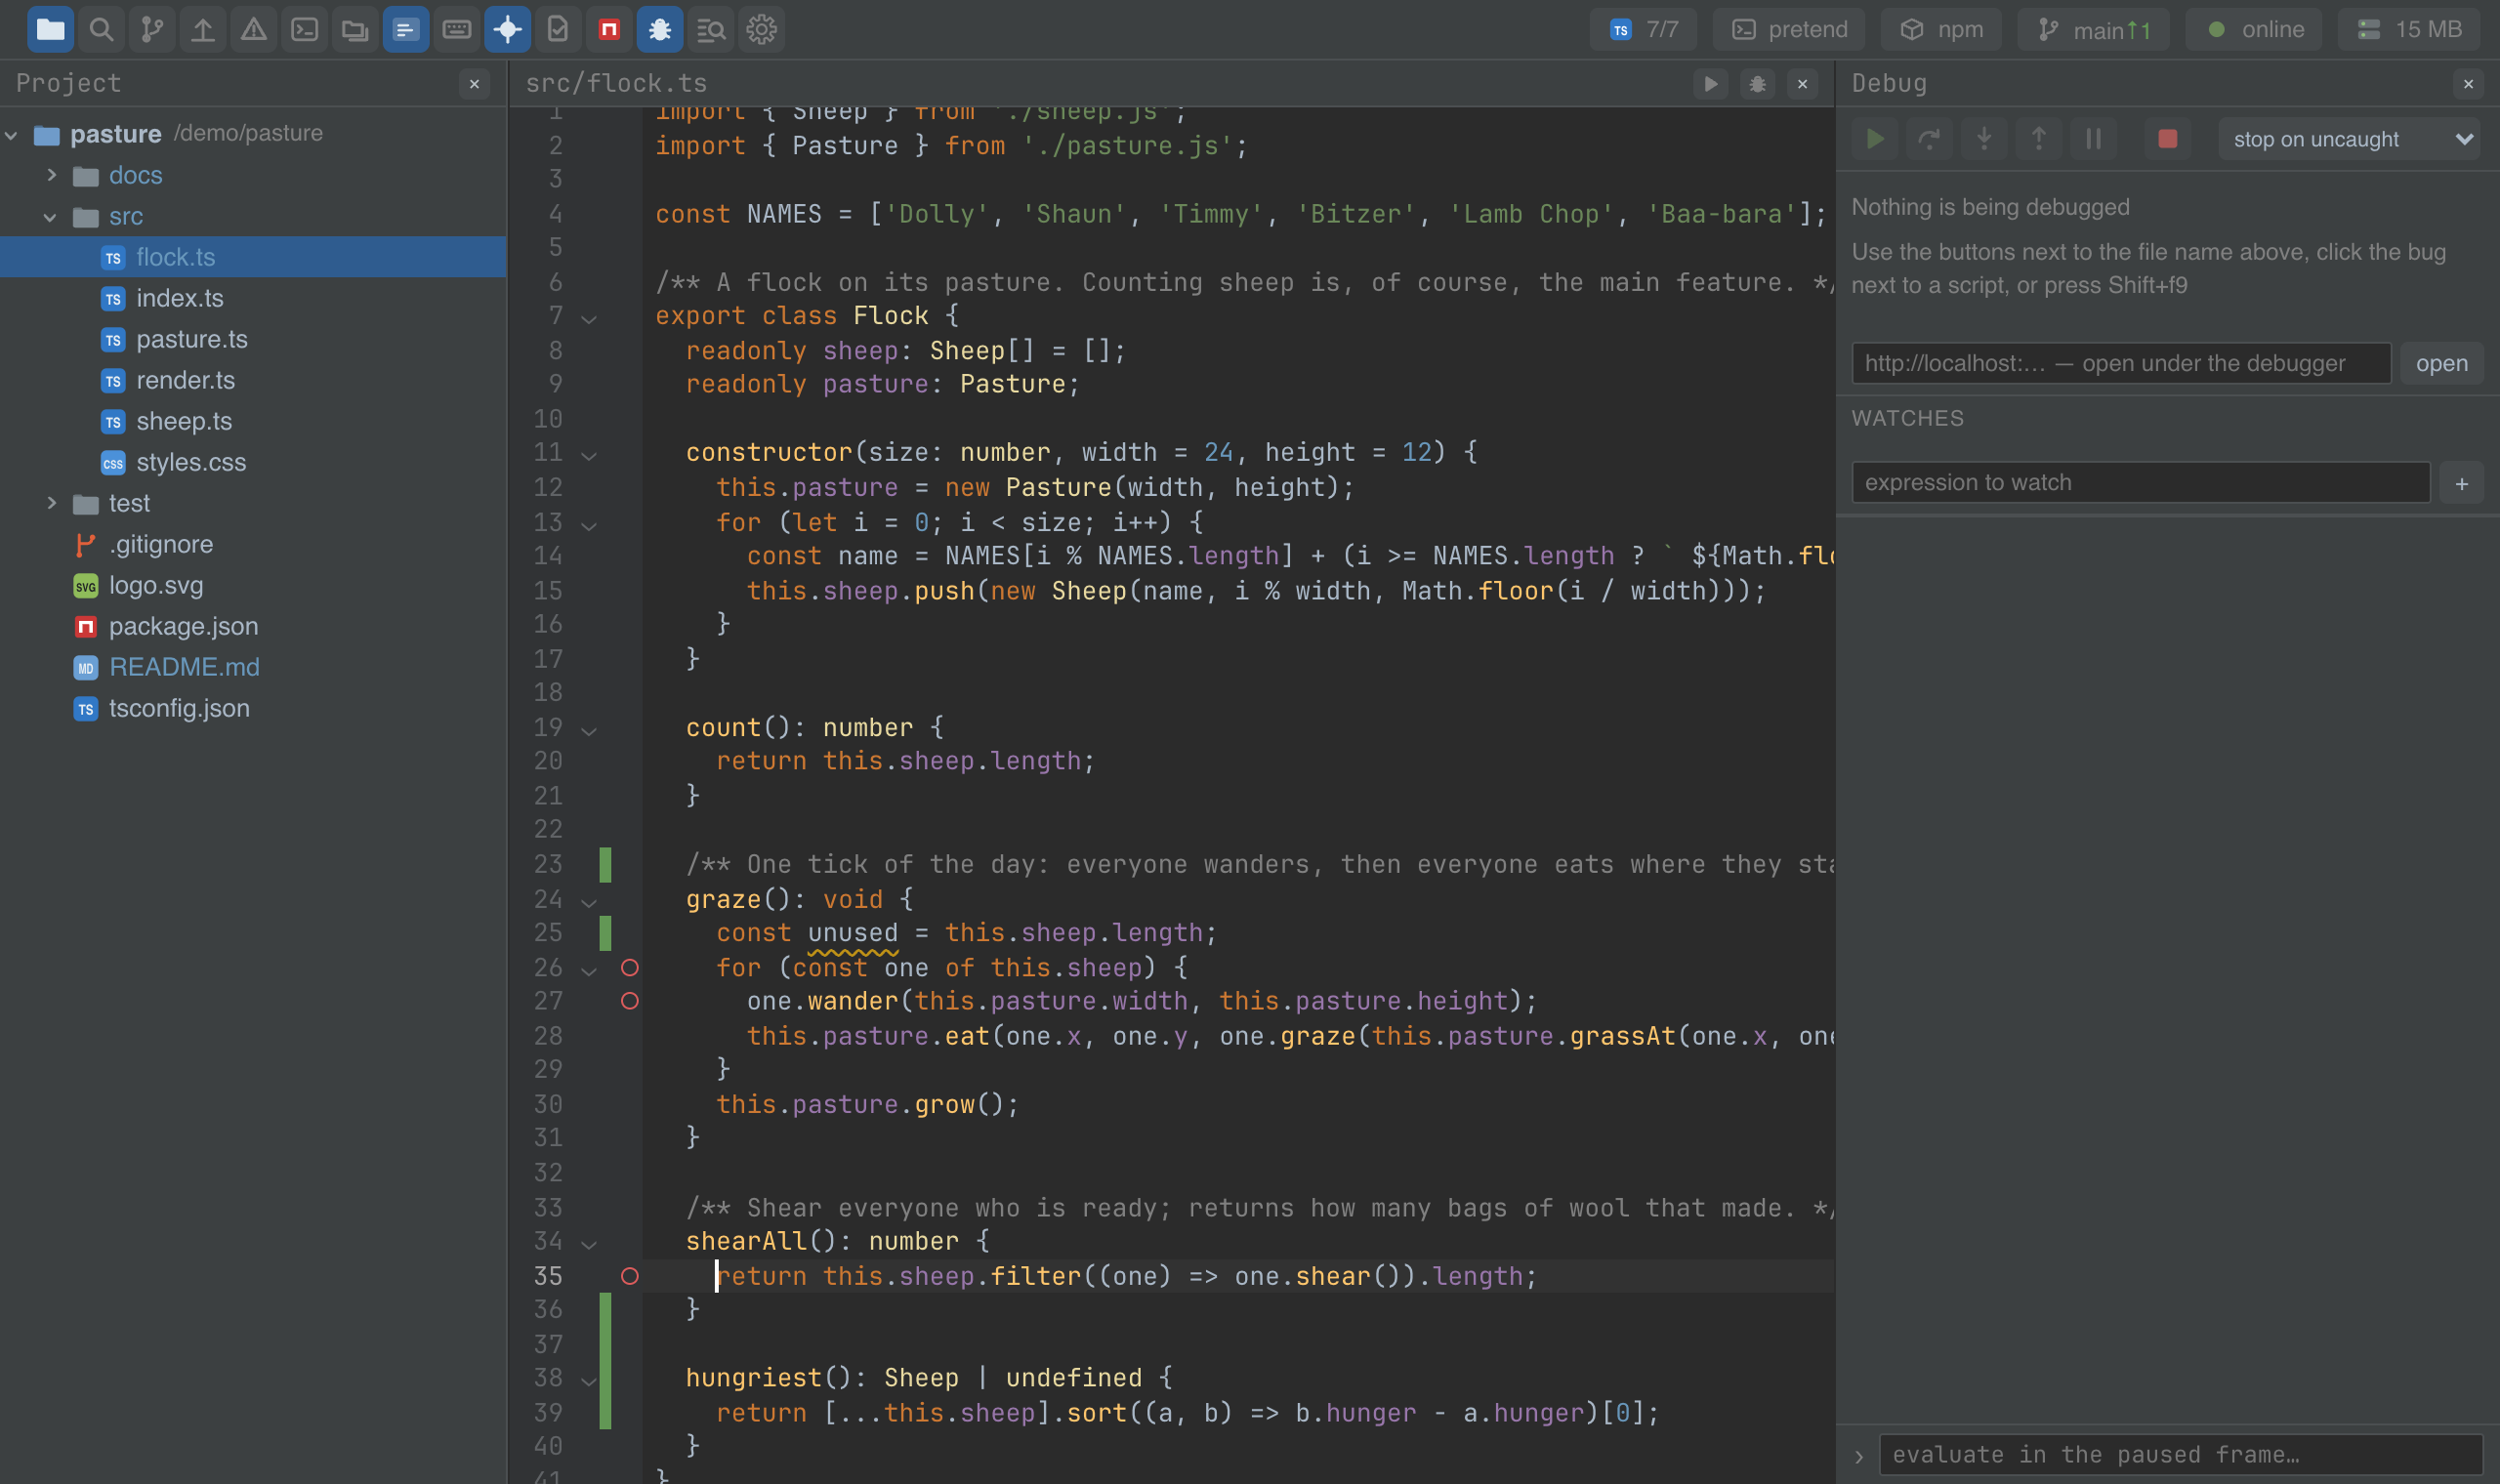Click the upload/publish arrow icon

[203, 29]
